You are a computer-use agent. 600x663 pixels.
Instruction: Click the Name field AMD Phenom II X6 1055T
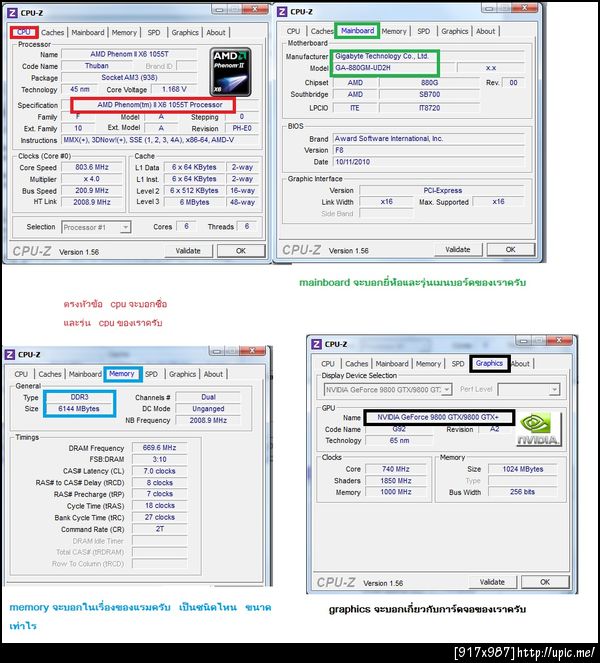click(x=129, y=54)
